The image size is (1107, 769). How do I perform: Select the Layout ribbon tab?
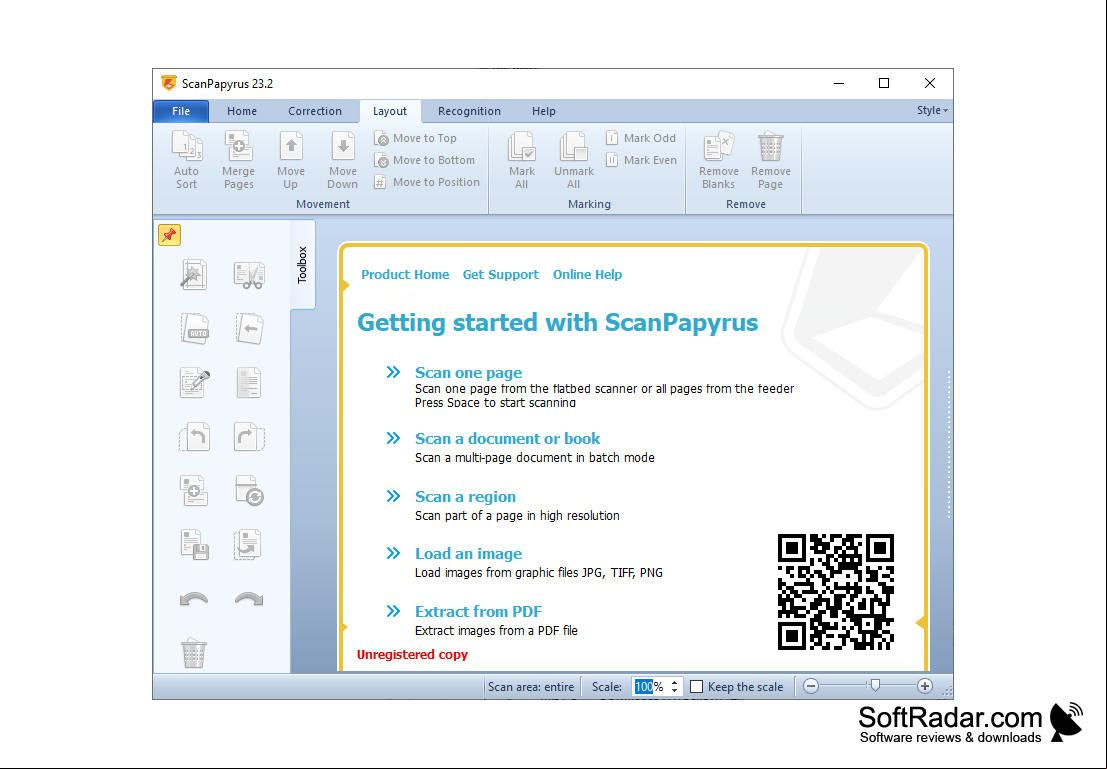[x=390, y=111]
